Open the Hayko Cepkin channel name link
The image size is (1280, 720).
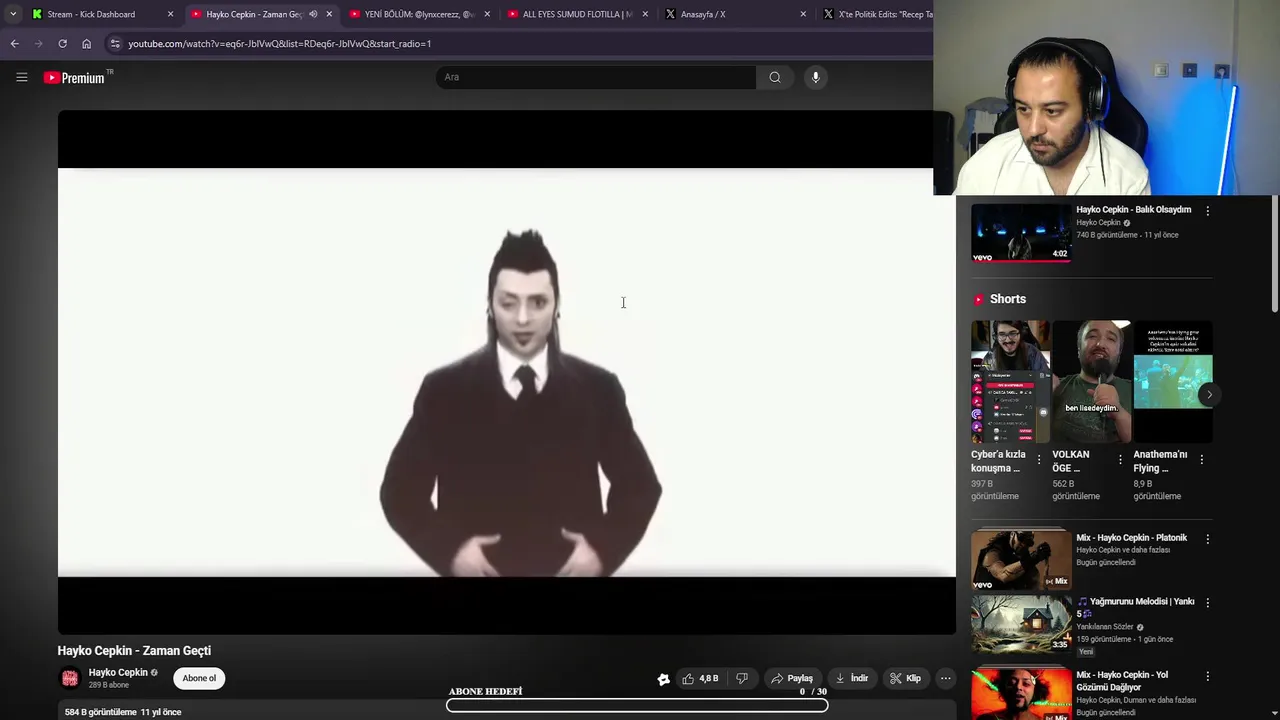pyautogui.click(x=118, y=673)
